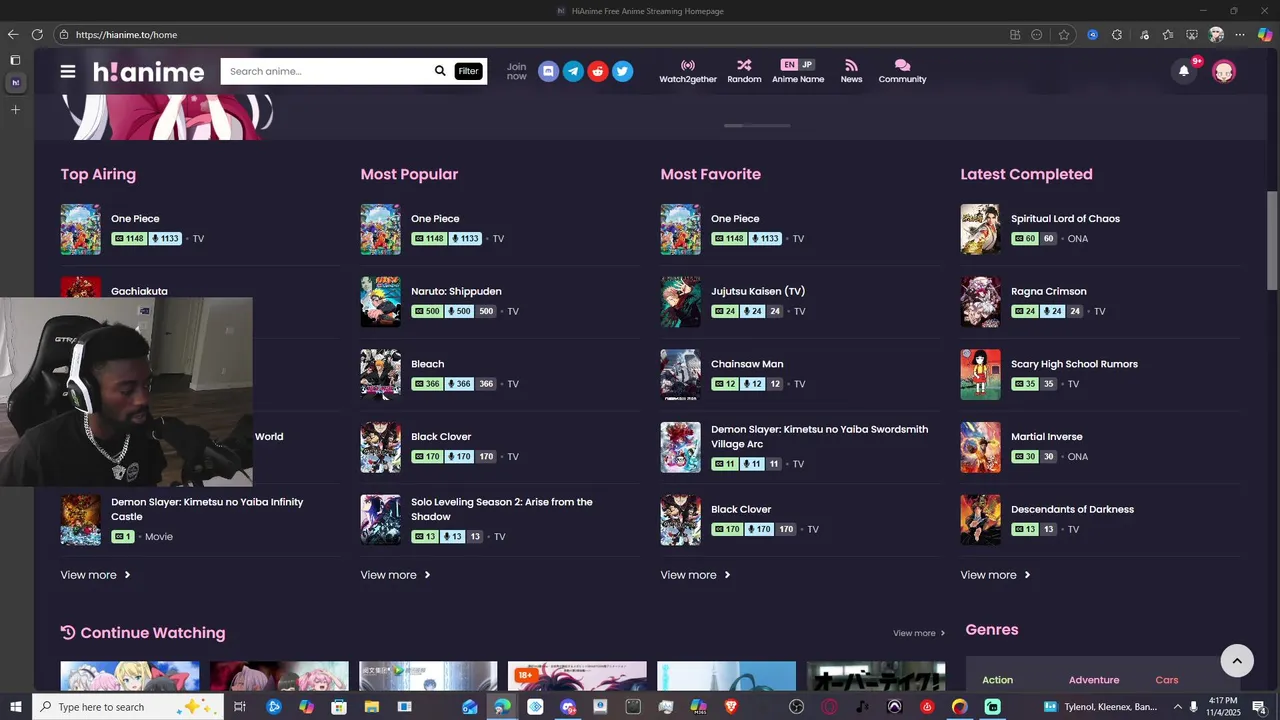
Task: Expand View more beside Continue Watching
Action: (919, 633)
